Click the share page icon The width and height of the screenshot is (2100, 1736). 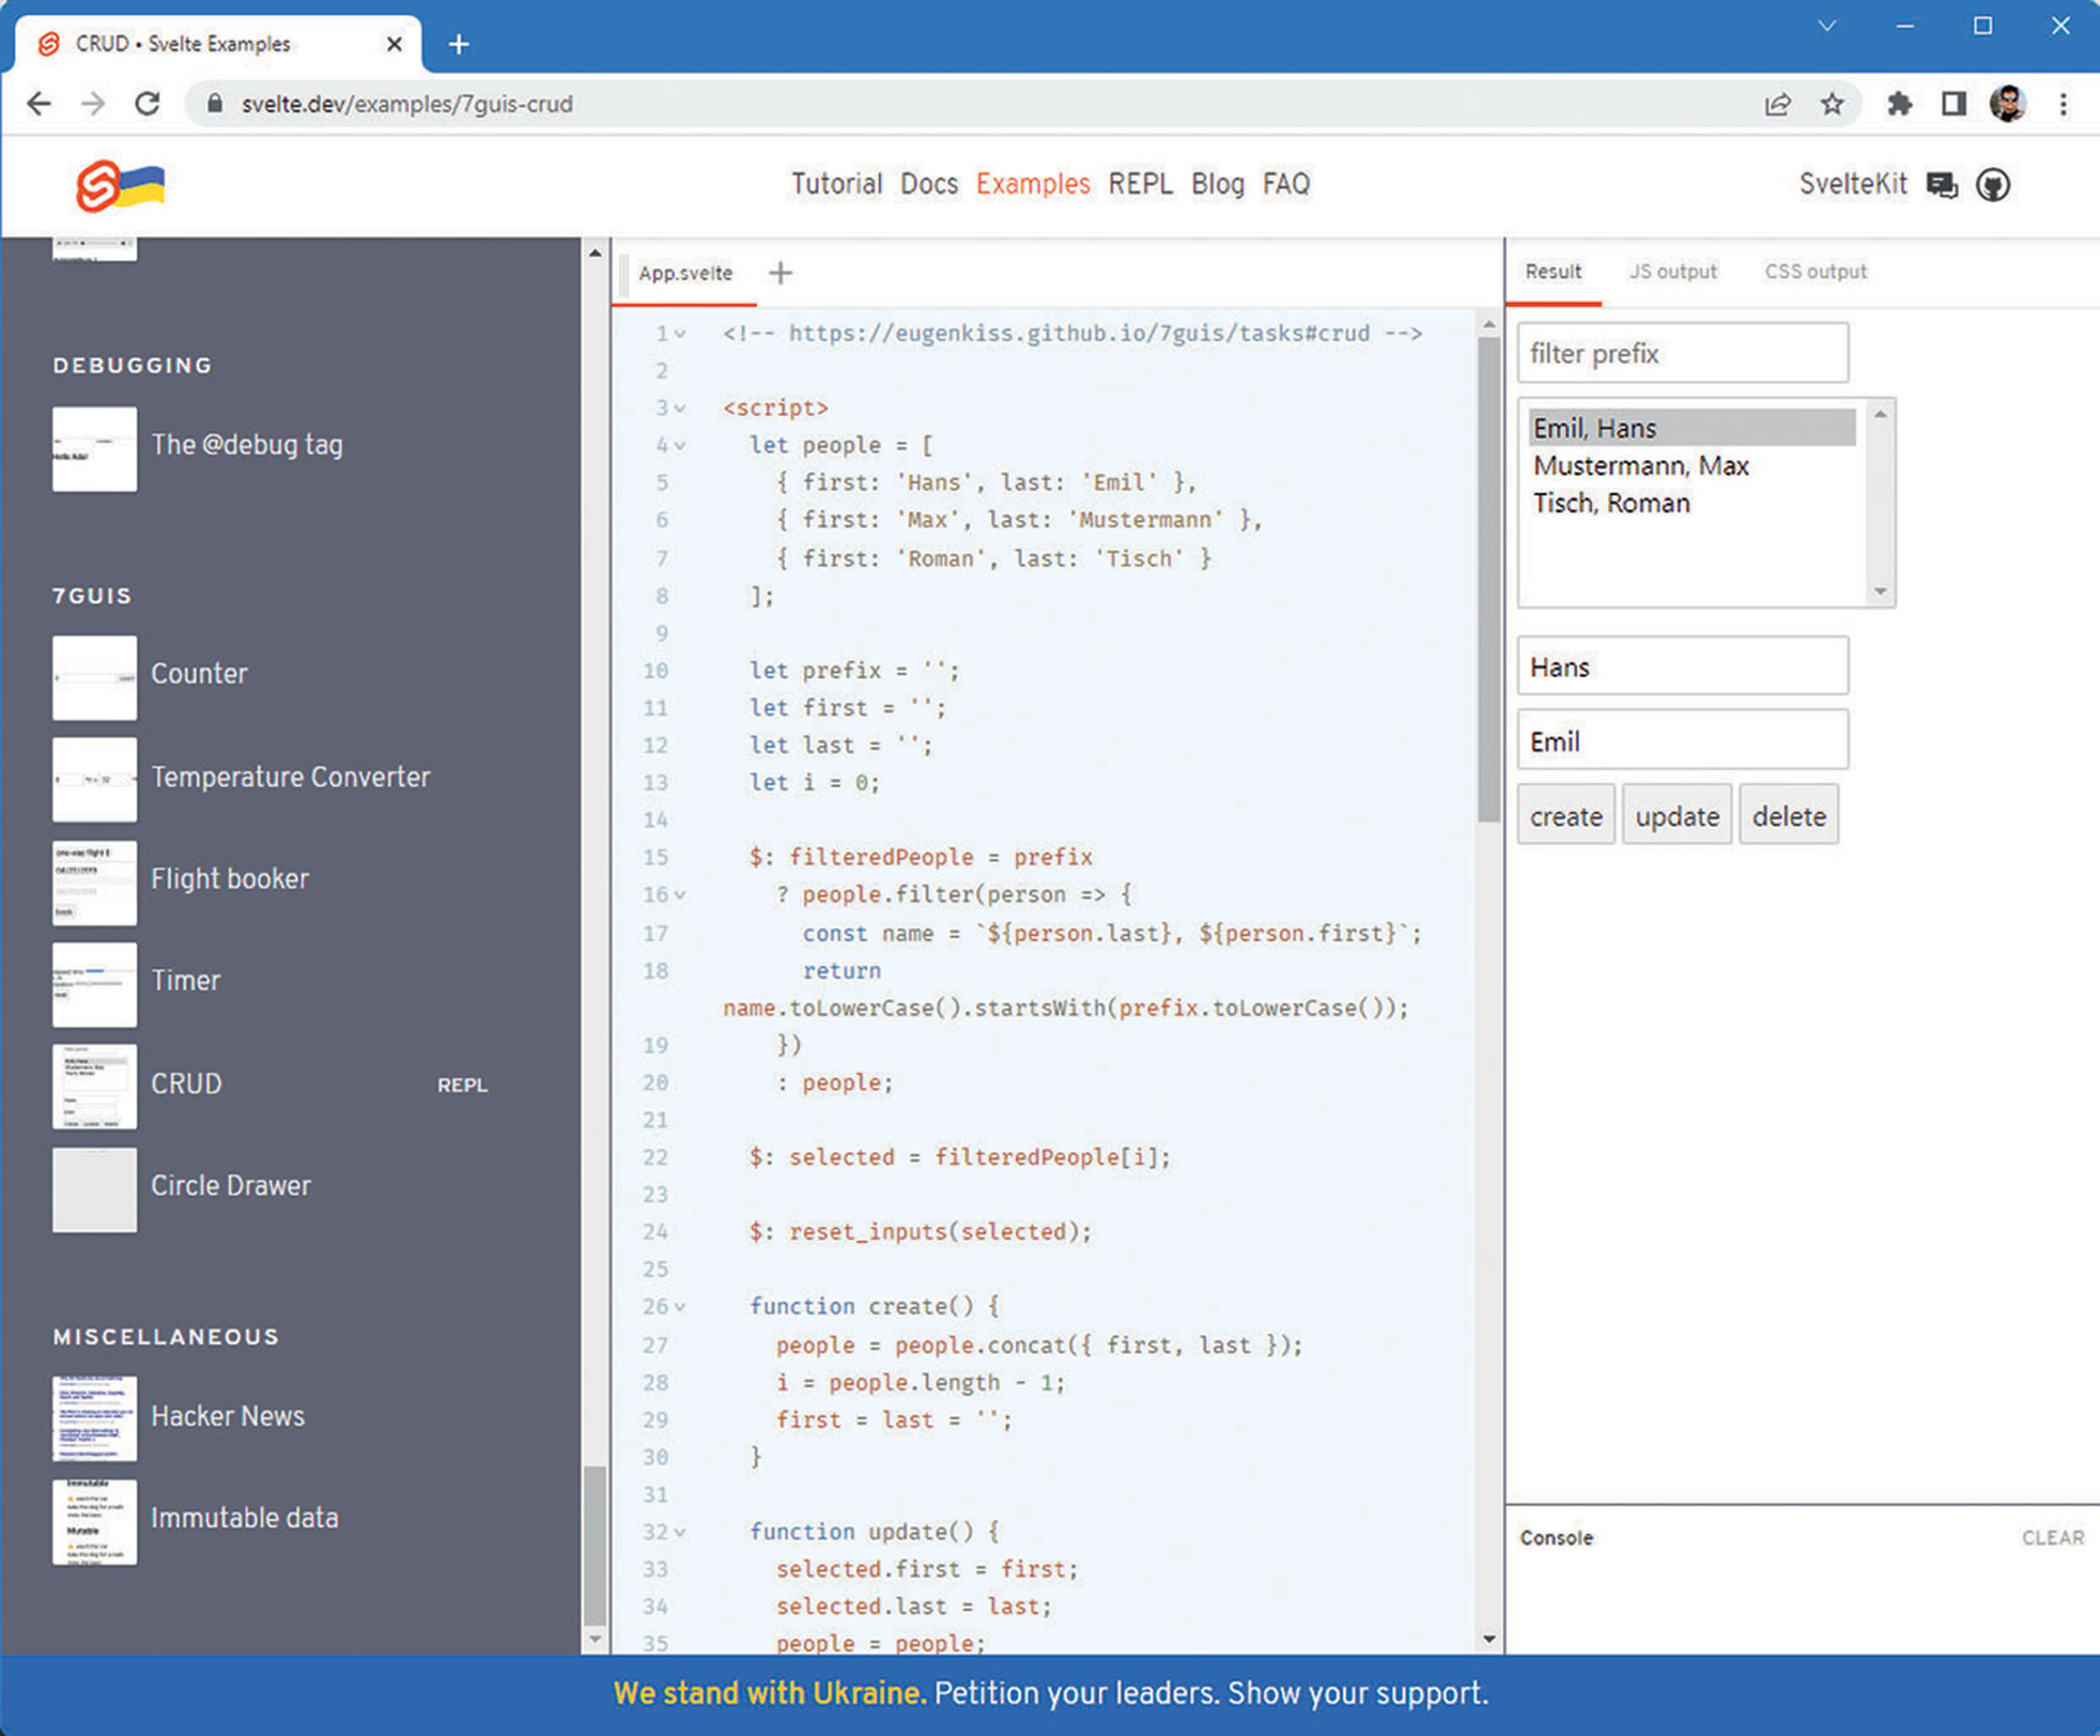pyautogui.click(x=1777, y=104)
